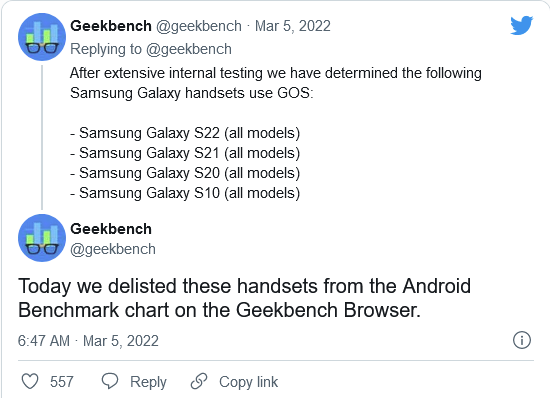
Task: Click the Mar 5, 2022 date at top
Action: [293, 26]
